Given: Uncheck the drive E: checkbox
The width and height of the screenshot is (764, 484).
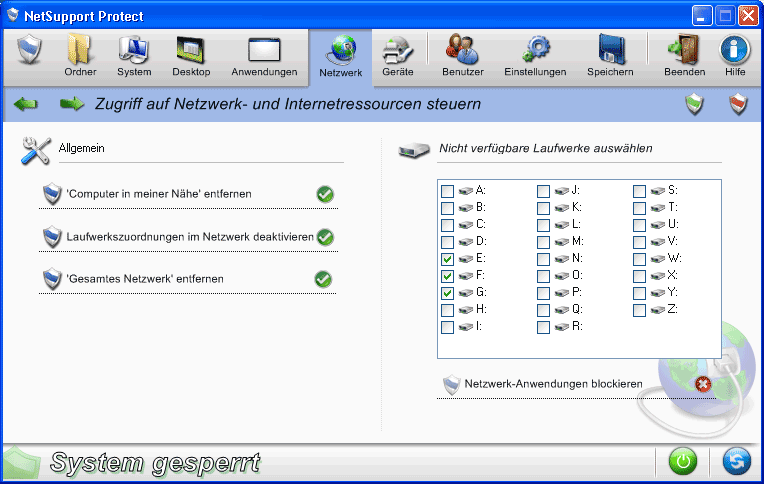Looking at the screenshot, I should [x=447, y=259].
